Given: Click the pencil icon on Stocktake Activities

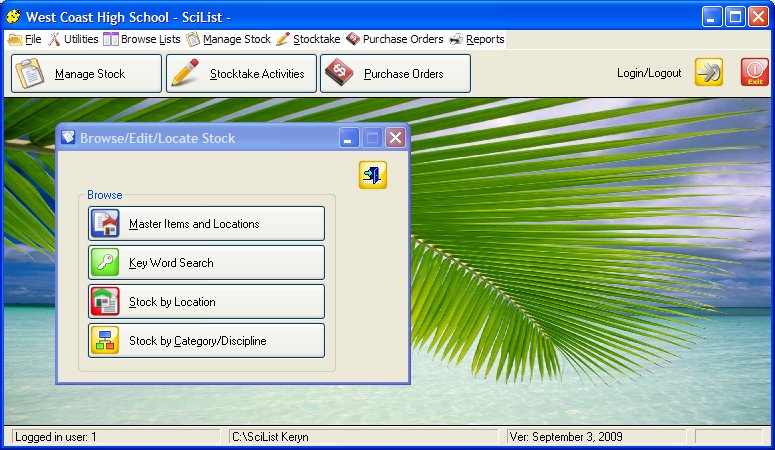Looking at the screenshot, I should point(186,73).
